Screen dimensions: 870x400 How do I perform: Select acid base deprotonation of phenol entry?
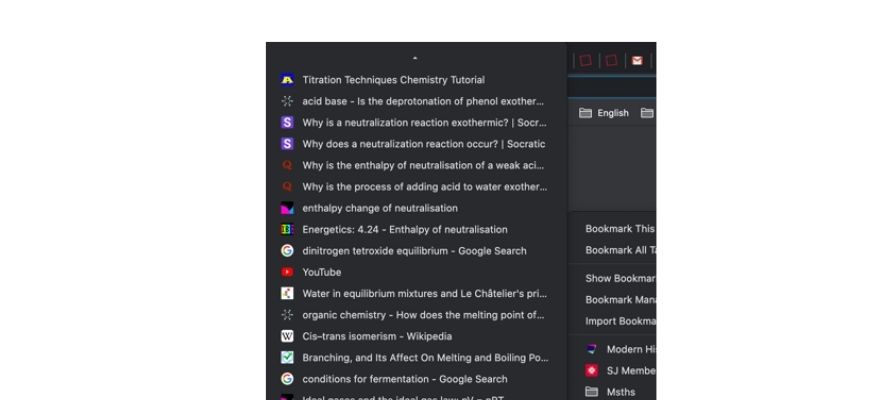pyautogui.click(x=416, y=101)
